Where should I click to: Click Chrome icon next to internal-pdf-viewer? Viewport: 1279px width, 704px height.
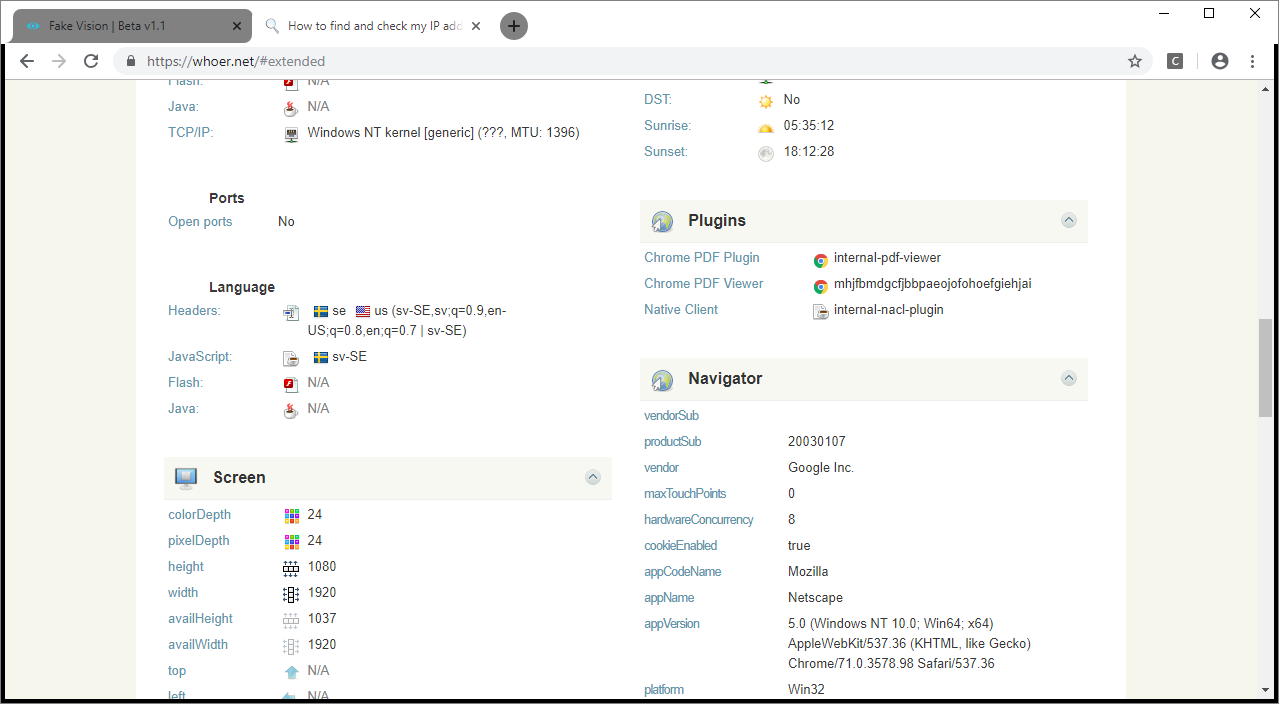(x=820, y=259)
